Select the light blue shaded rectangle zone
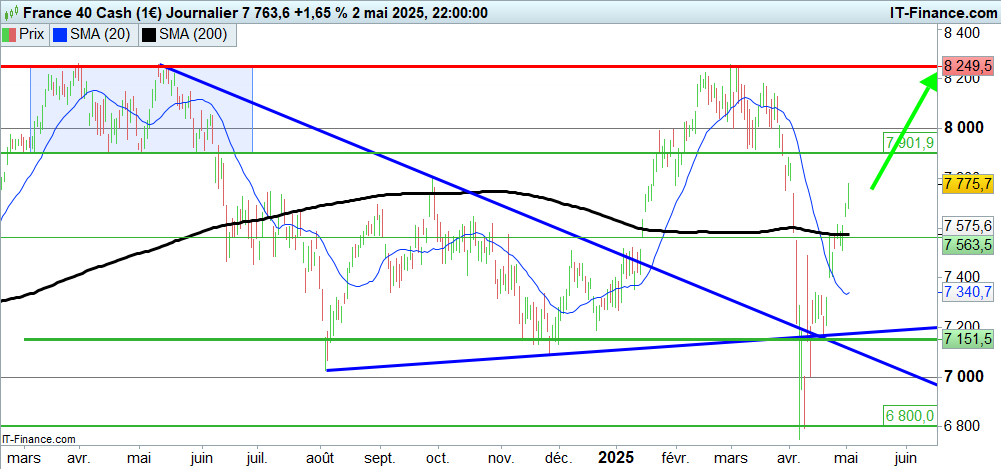 (x=140, y=109)
